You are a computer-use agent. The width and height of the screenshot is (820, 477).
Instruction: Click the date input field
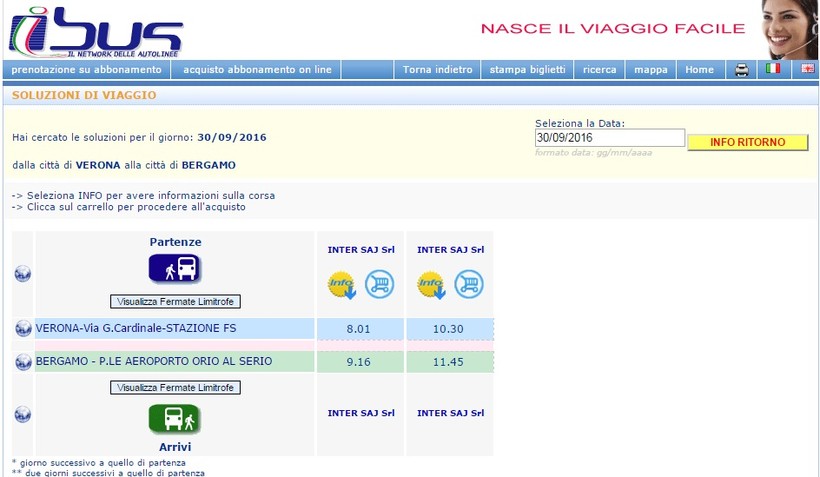[609, 138]
